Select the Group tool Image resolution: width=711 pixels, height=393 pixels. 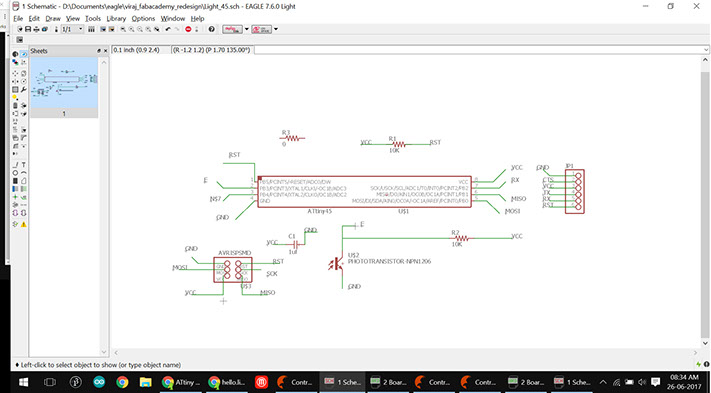click(15, 89)
